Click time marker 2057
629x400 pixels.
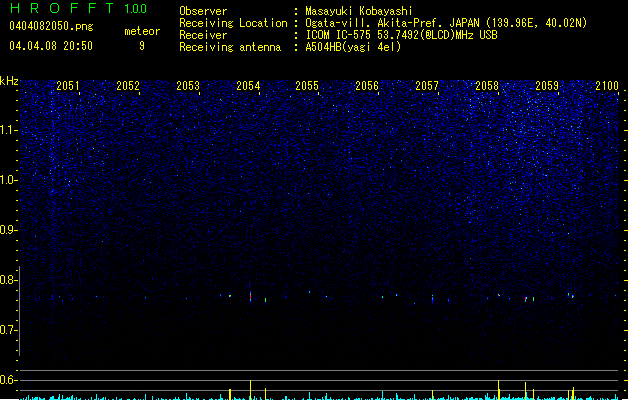[x=427, y=86]
